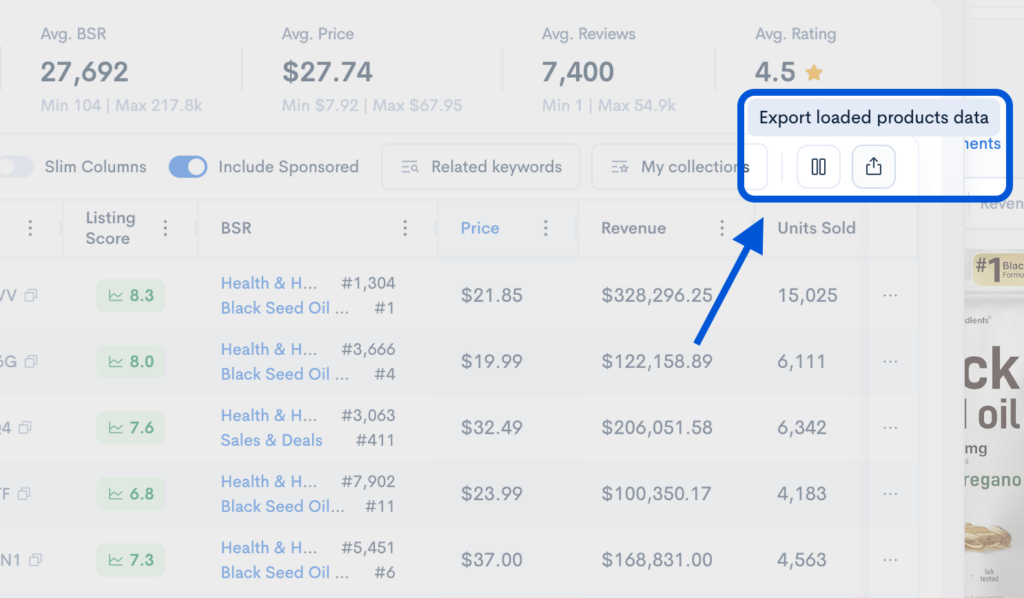Click trend chart icon in score badge 6.8

pyautogui.click(x=117, y=494)
